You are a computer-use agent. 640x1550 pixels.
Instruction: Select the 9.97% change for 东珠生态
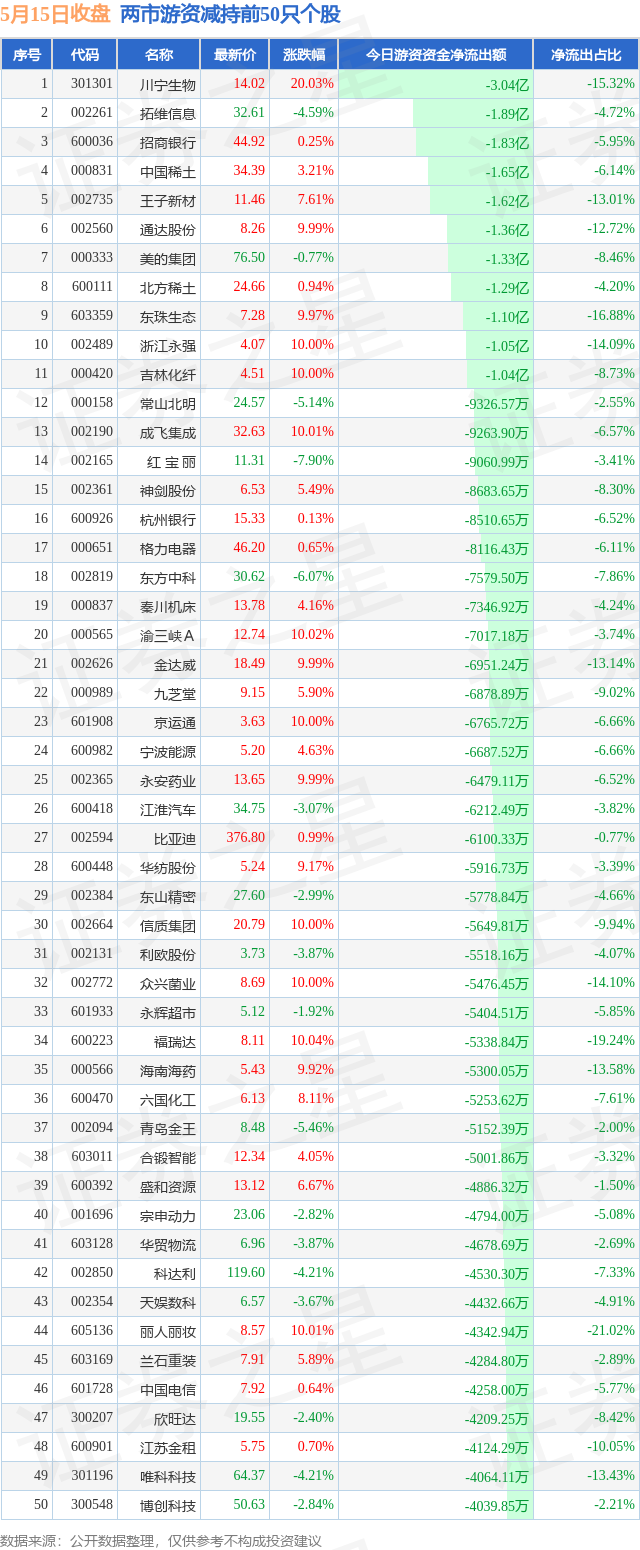click(x=315, y=316)
